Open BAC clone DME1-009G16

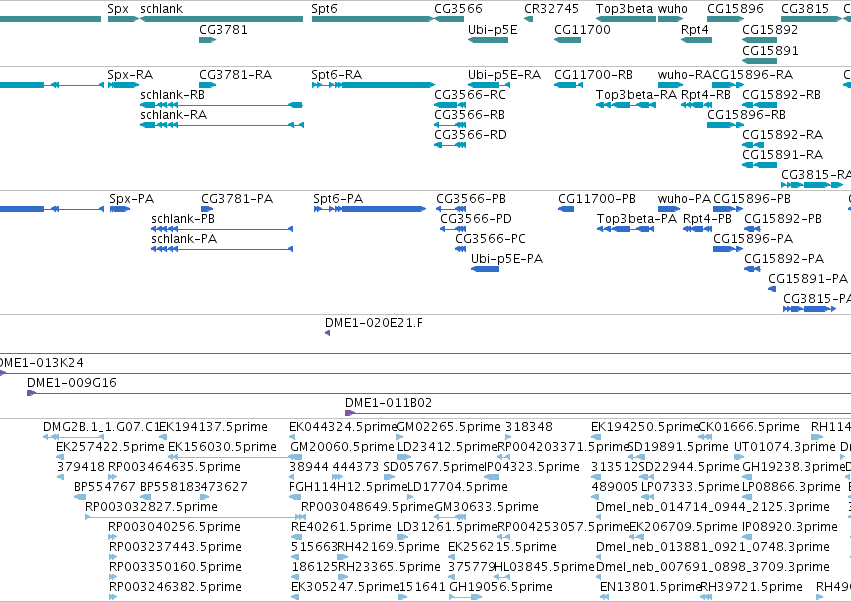click(x=72, y=383)
